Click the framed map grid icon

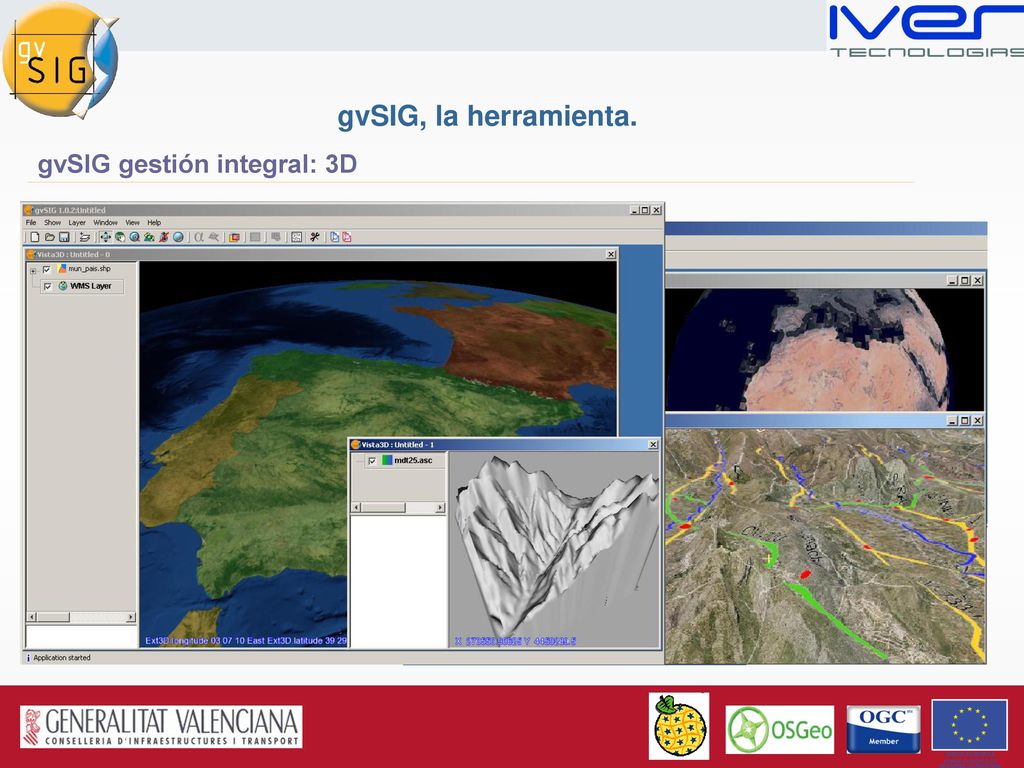point(296,237)
